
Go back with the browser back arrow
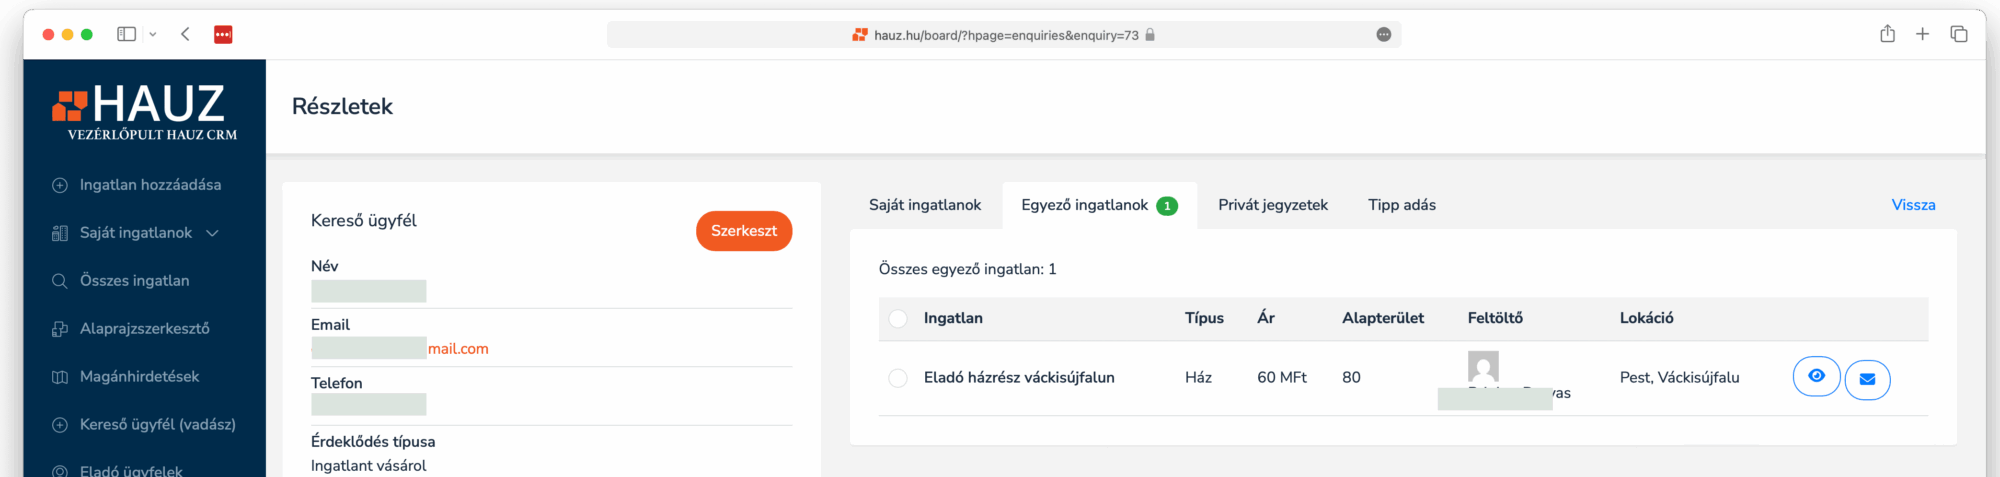pyautogui.click(x=185, y=34)
